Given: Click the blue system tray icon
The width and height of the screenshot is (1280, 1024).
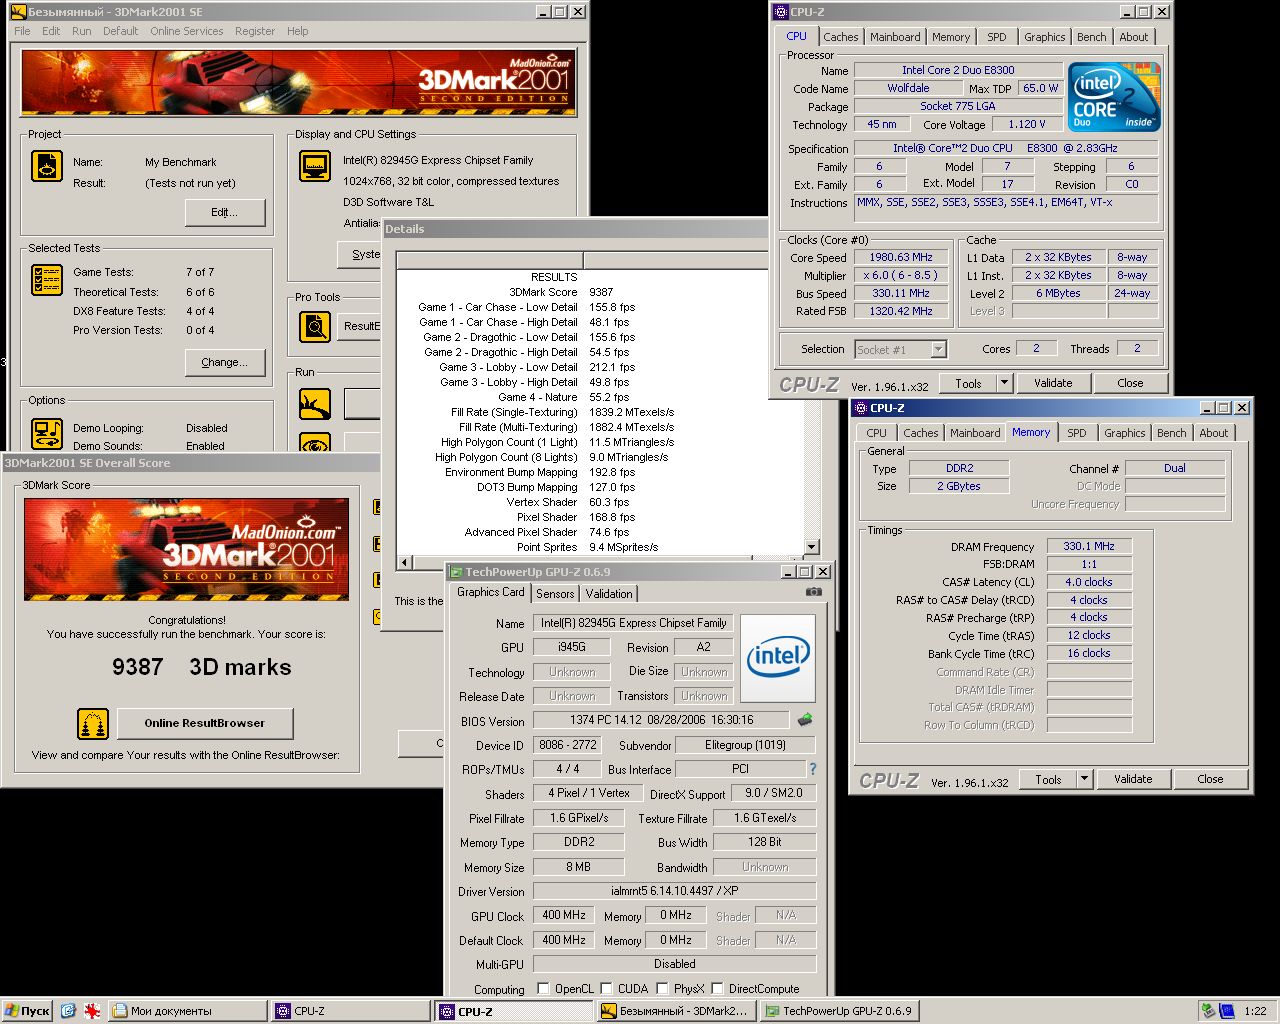Looking at the screenshot, I should point(1227,1011).
